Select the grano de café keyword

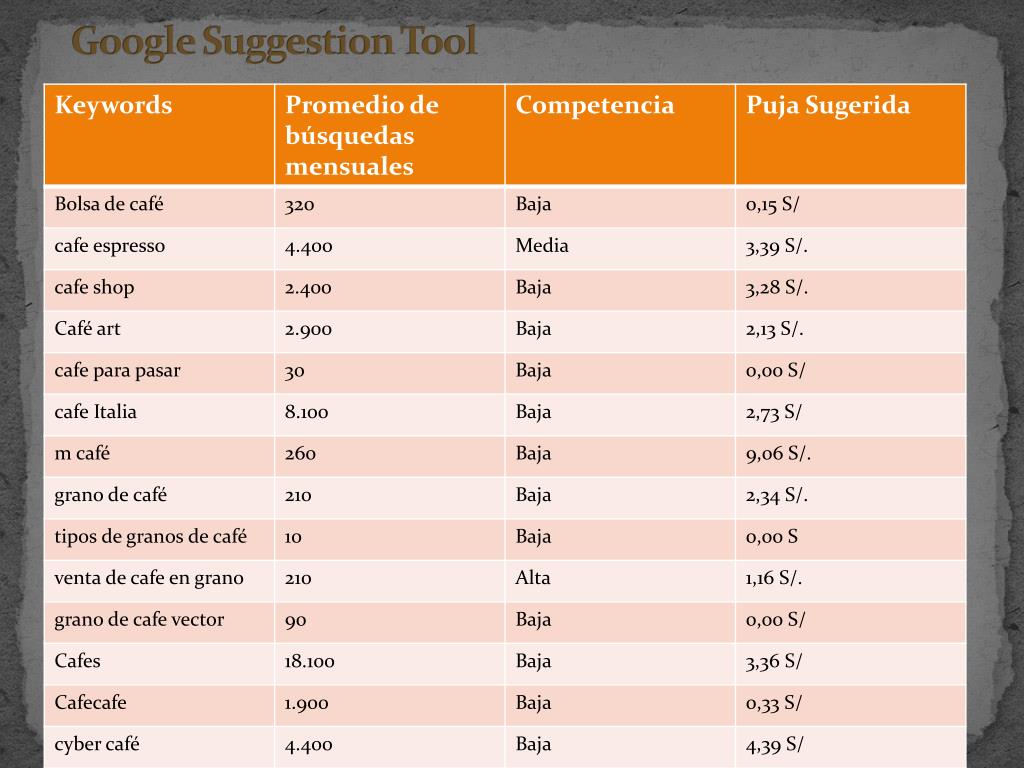click(110, 496)
